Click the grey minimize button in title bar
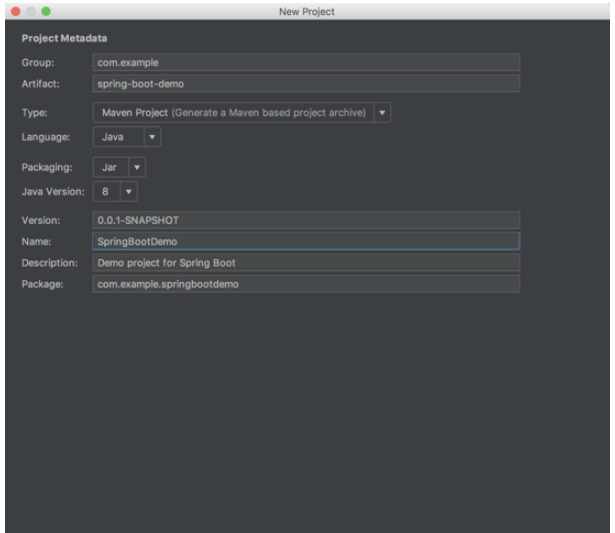Image resolution: width=615 pixels, height=533 pixels. 31,11
